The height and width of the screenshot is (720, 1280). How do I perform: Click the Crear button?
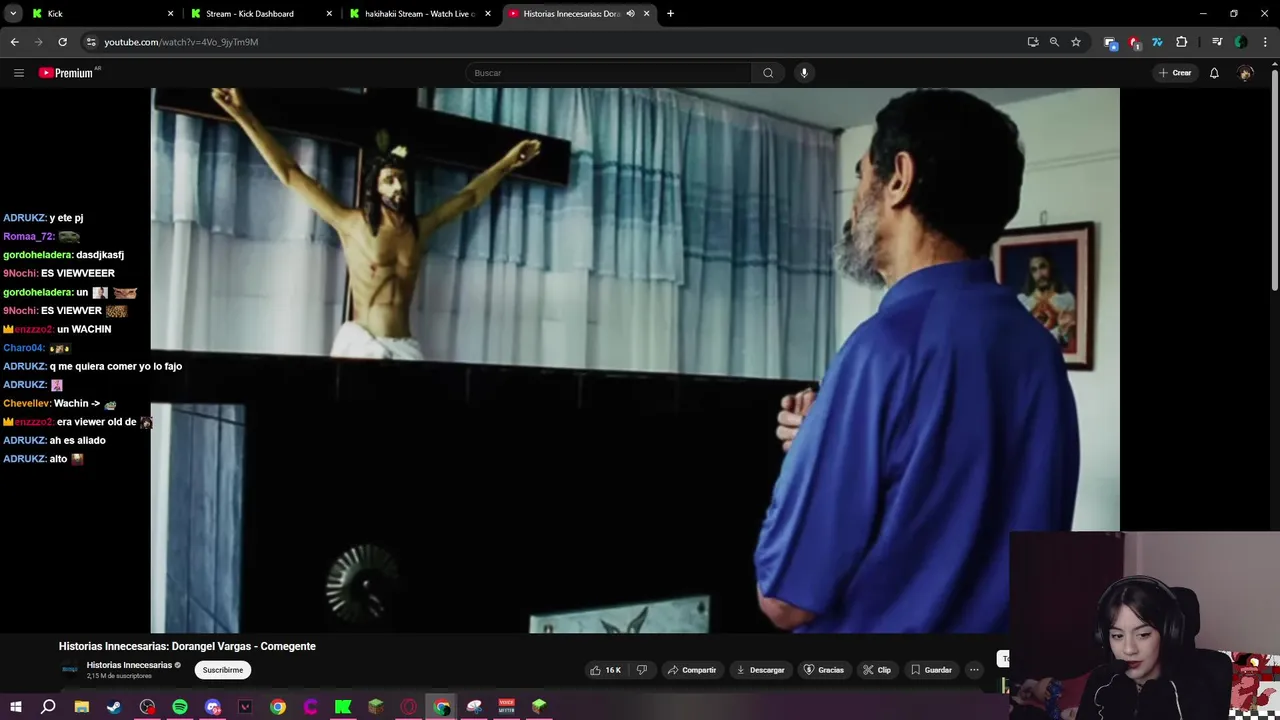pyautogui.click(x=1175, y=73)
